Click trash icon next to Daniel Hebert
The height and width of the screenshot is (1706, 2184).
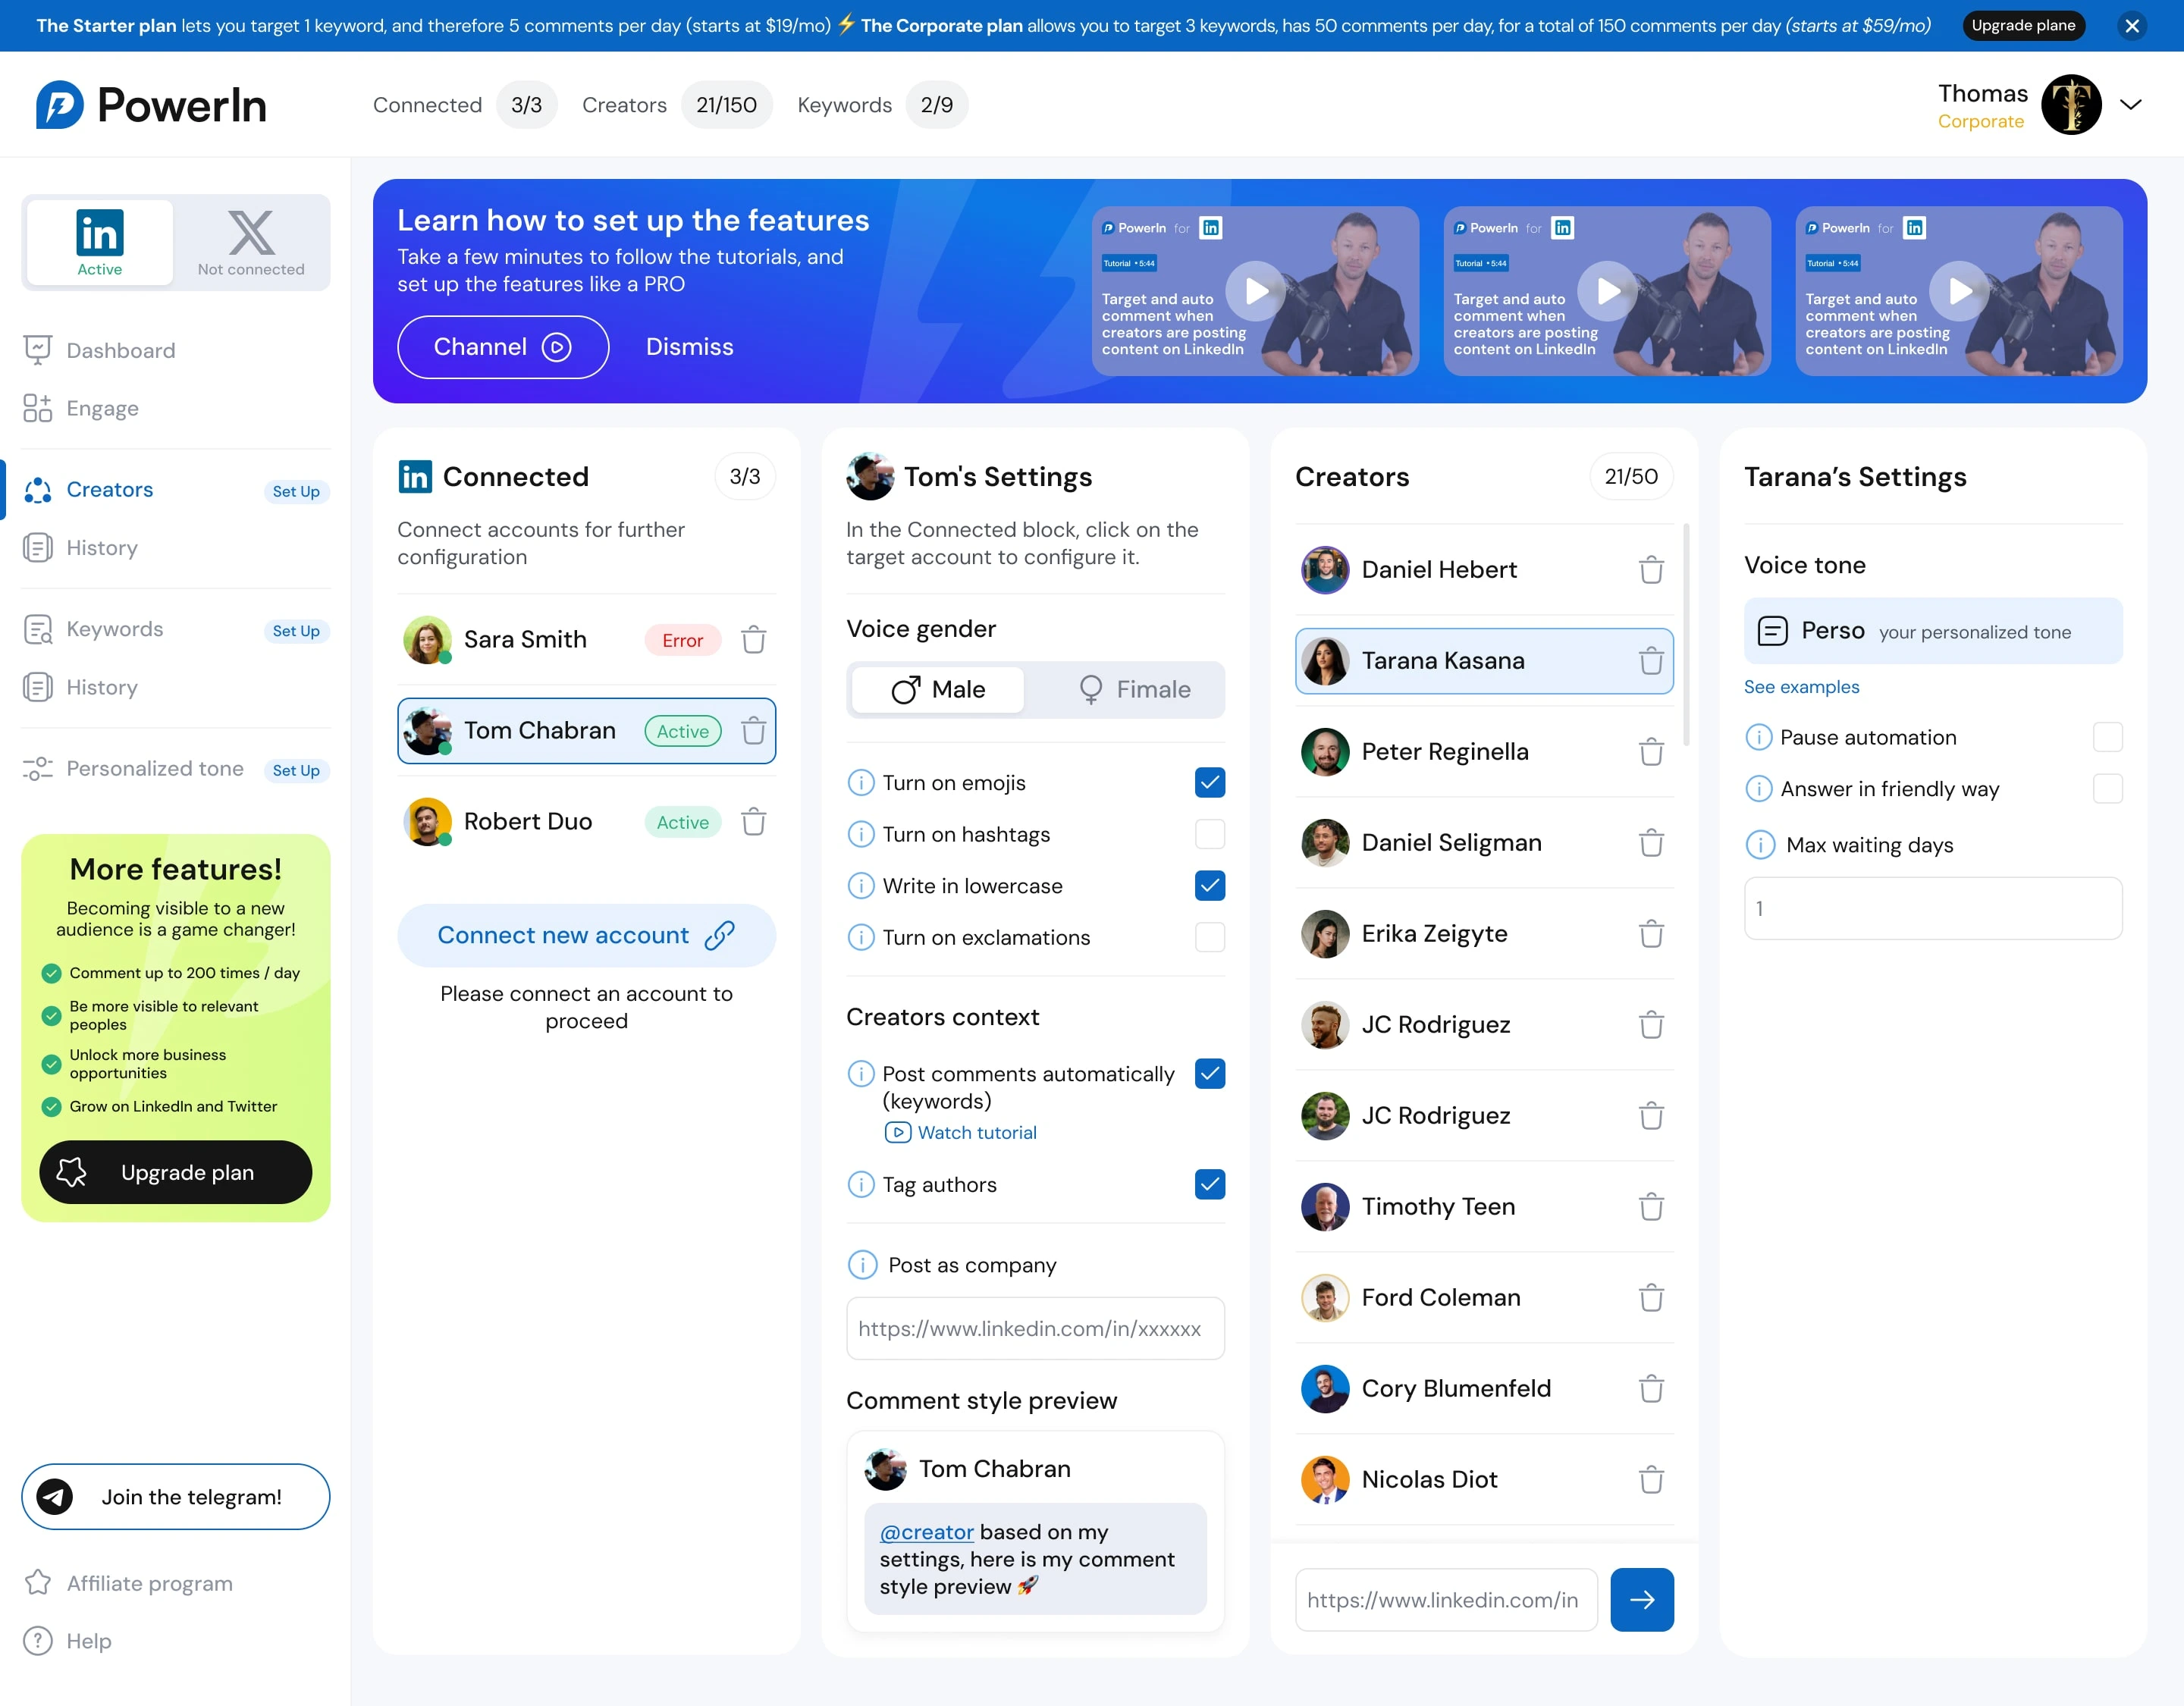1650,570
